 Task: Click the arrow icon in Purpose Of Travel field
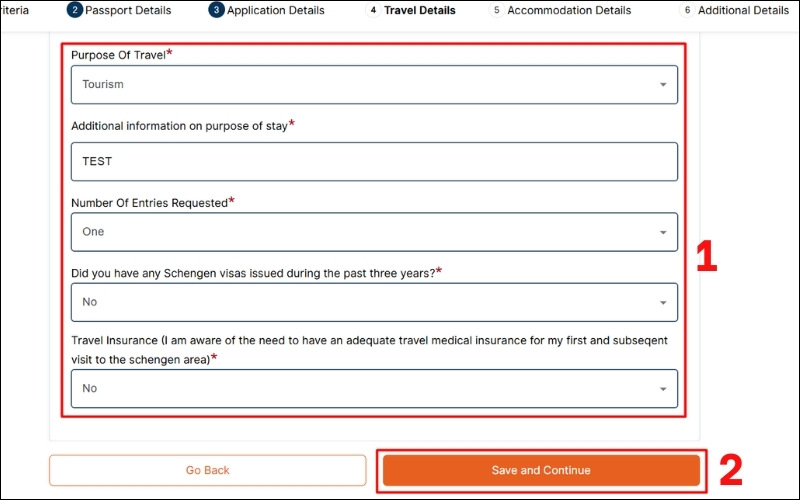tap(662, 85)
